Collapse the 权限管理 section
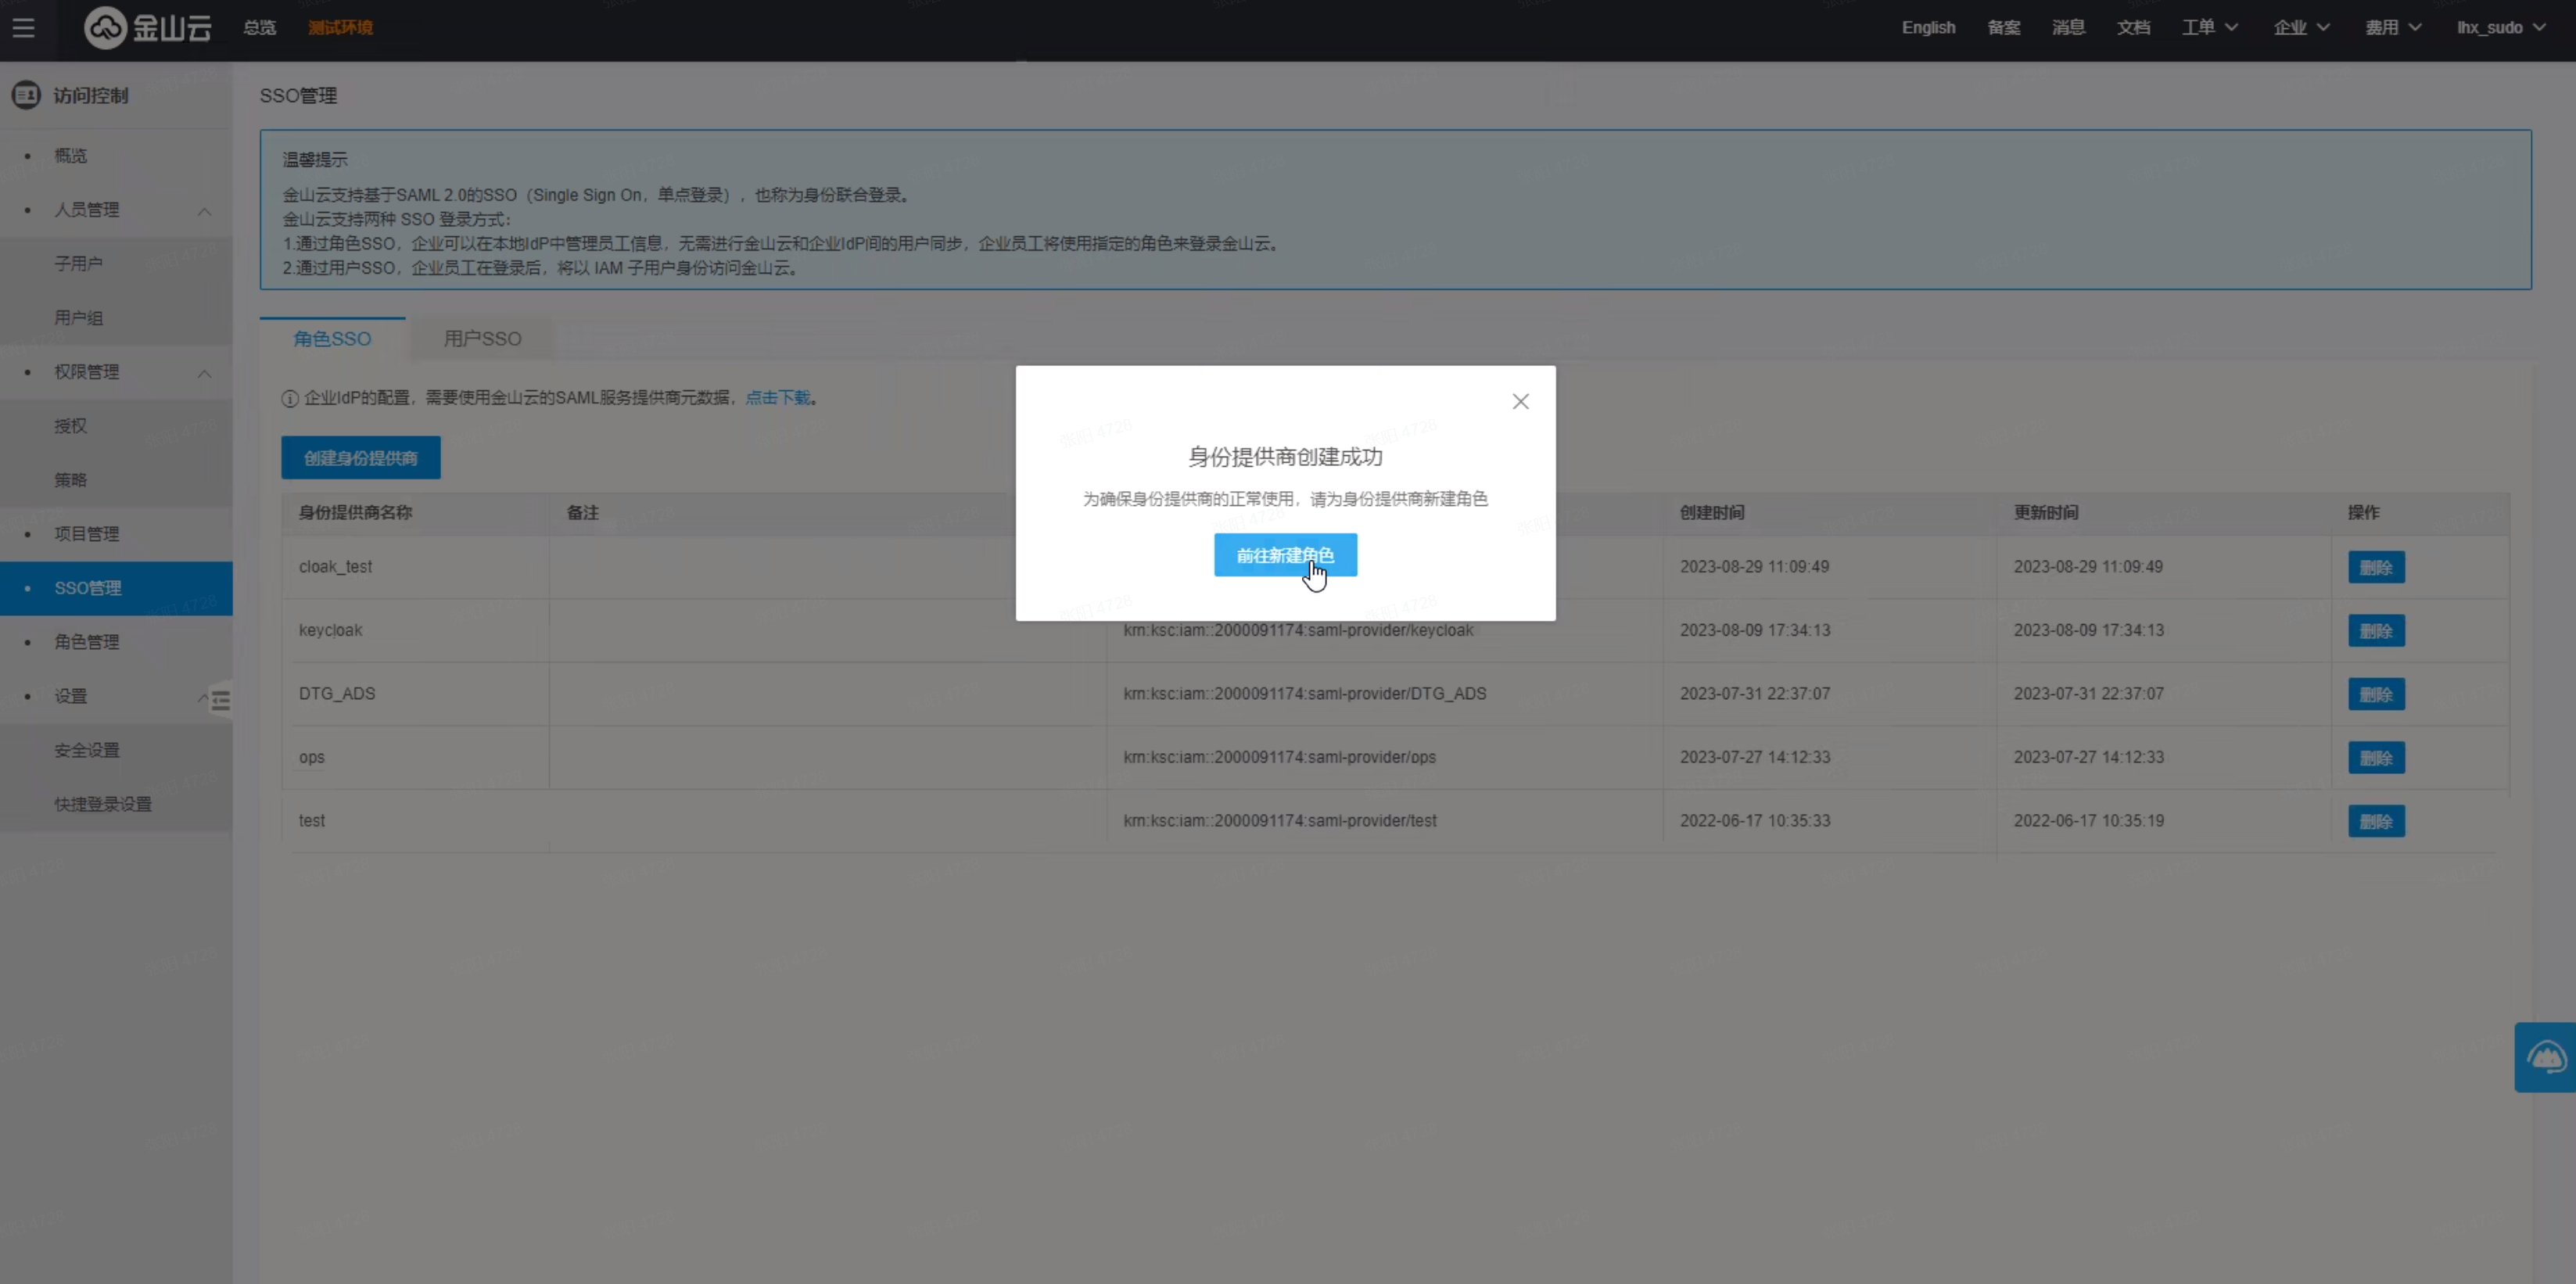Viewport: 2576px width, 1284px height. click(x=204, y=372)
